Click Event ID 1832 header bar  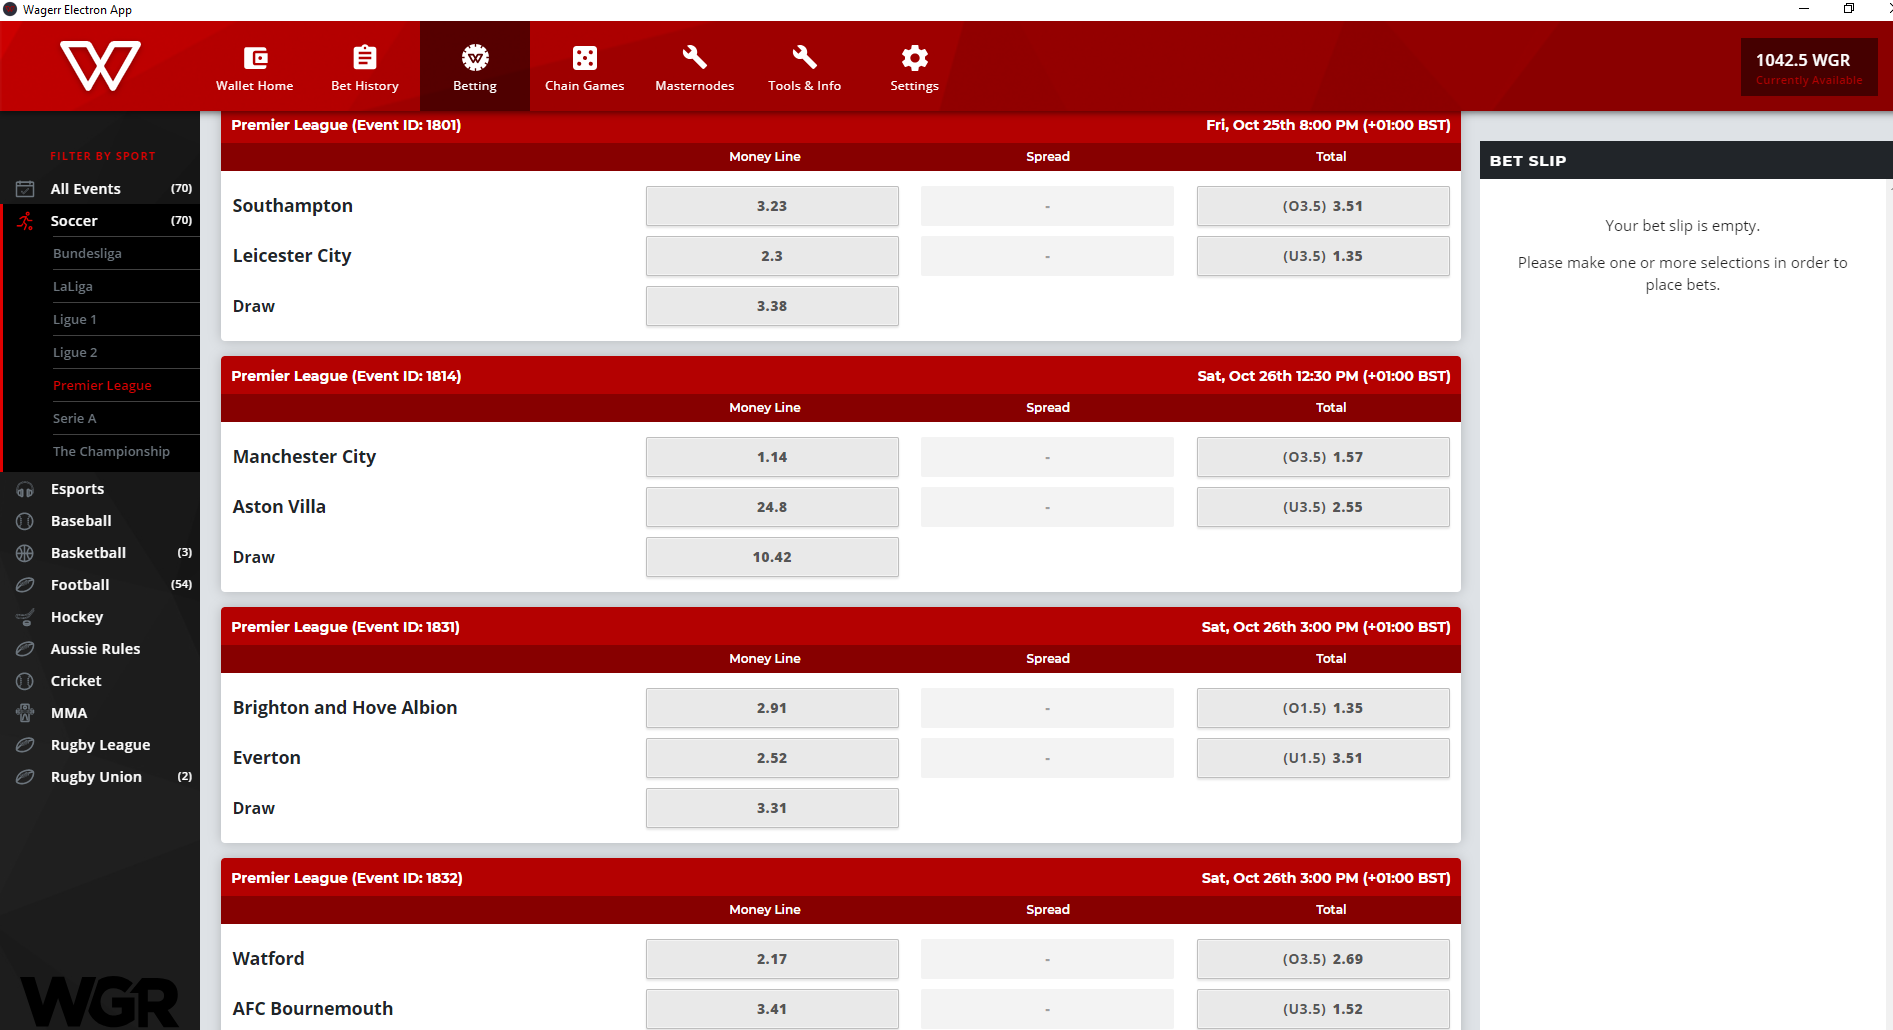(841, 878)
